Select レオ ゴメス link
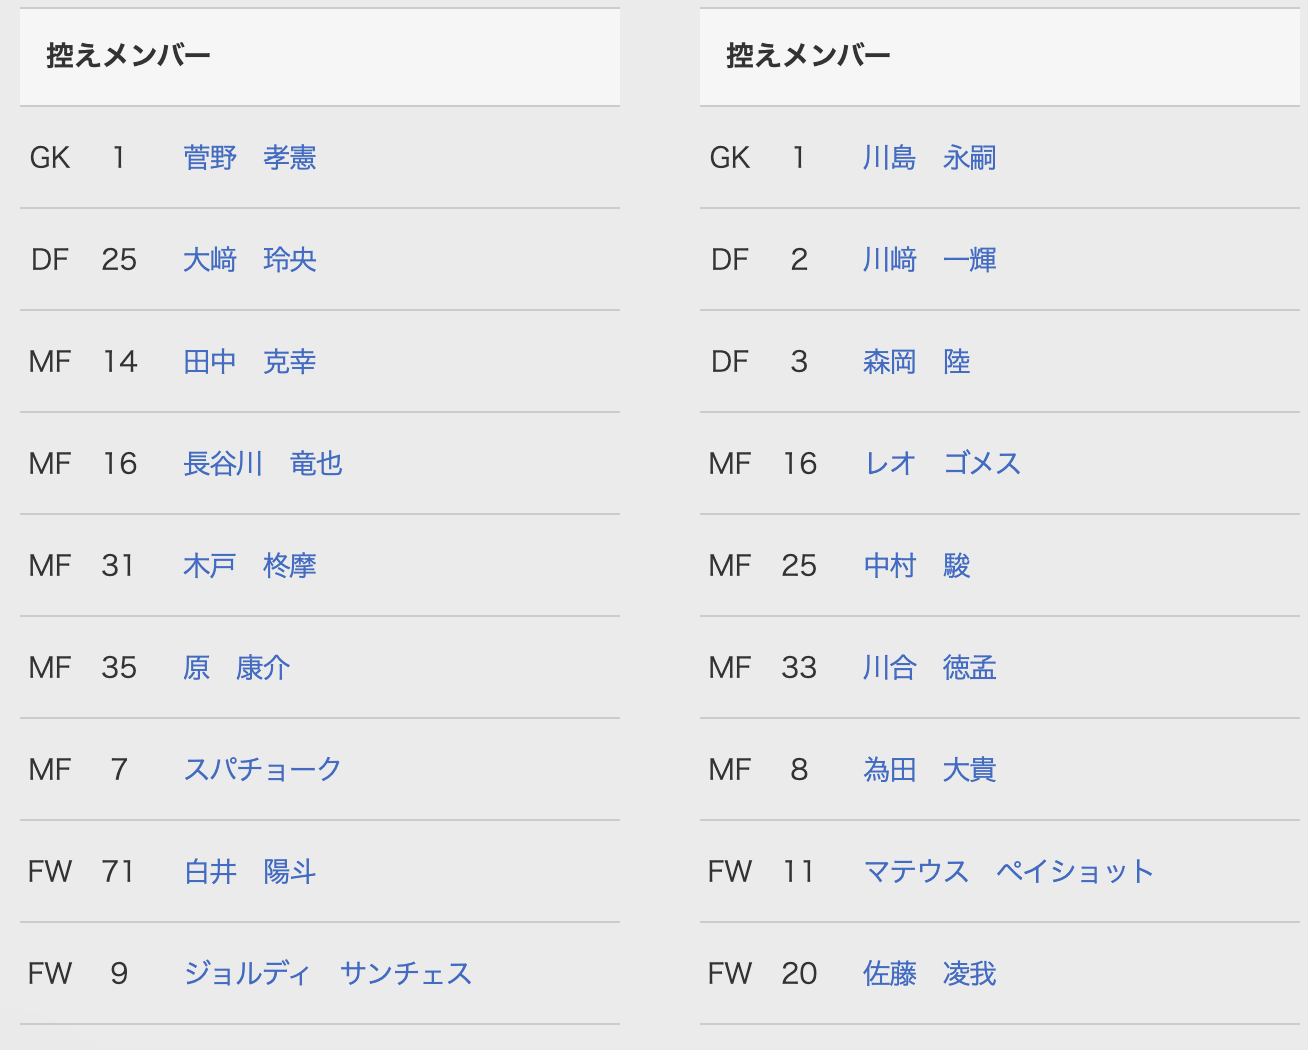This screenshot has height=1050, width=1308. click(942, 464)
